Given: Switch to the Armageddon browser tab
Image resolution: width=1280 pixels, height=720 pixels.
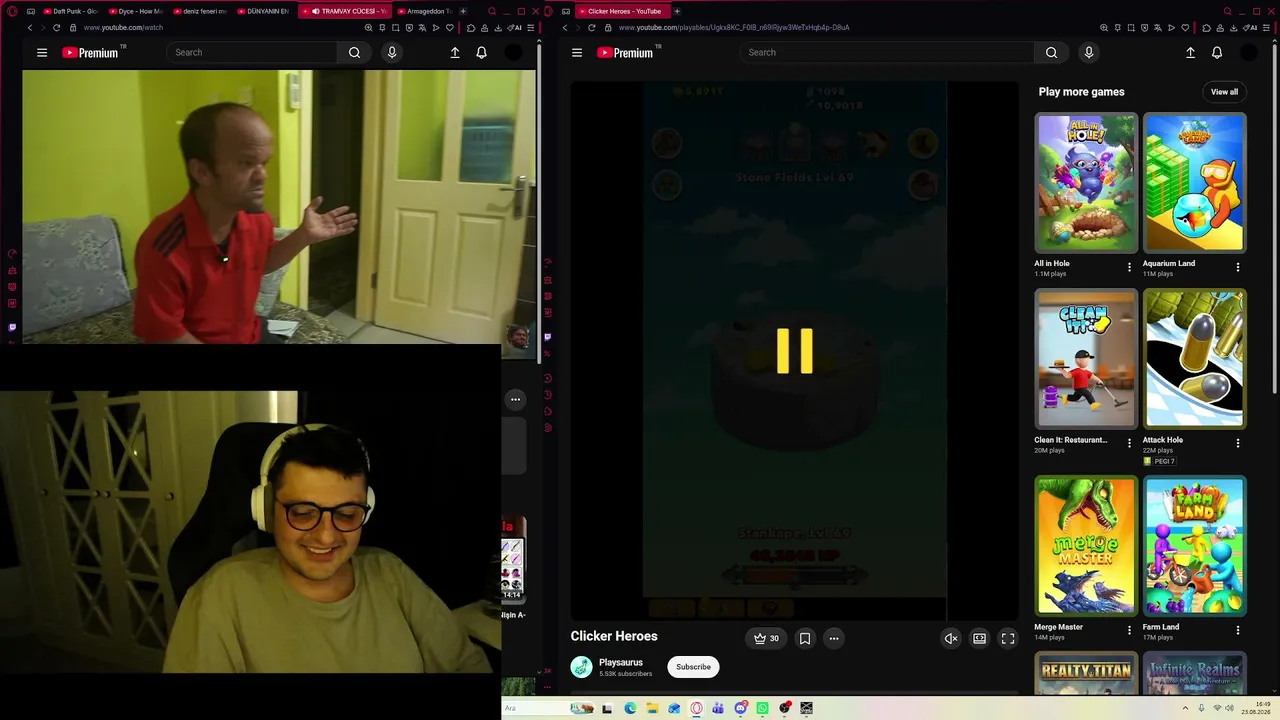Looking at the screenshot, I should pos(425,11).
